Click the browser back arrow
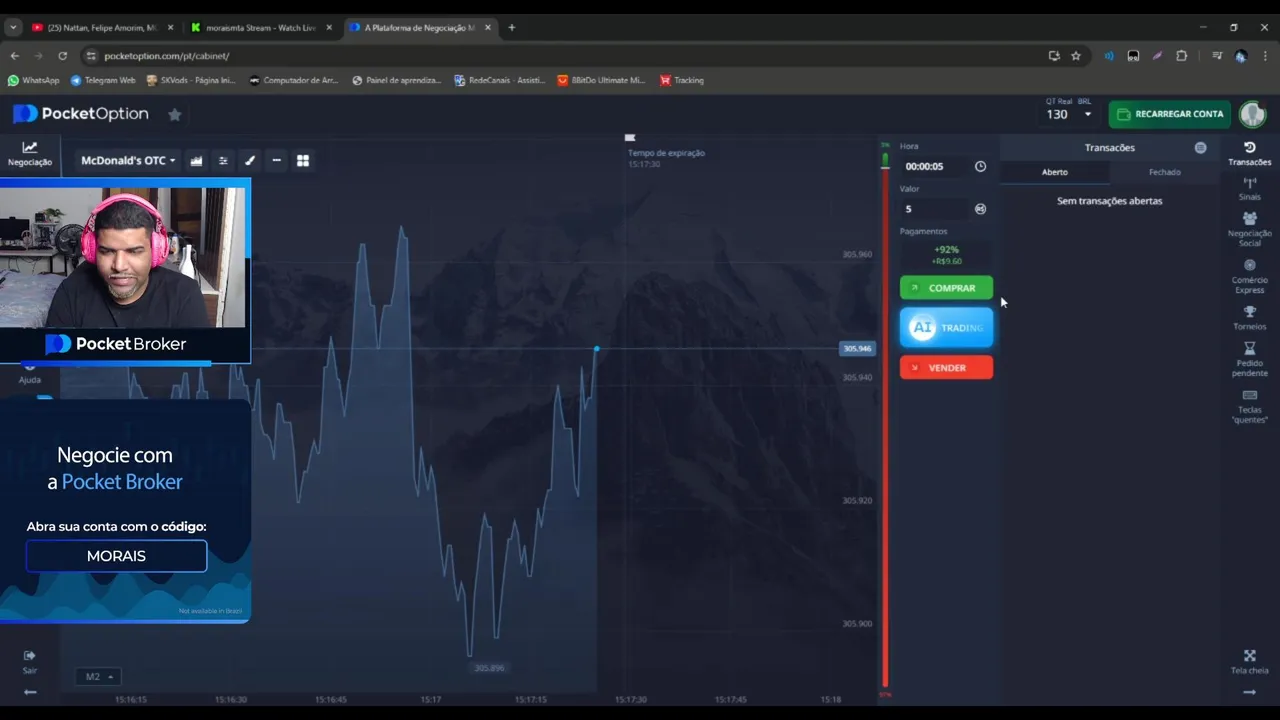Viewport: 1280px width, 720px height. tap(15, 56)
